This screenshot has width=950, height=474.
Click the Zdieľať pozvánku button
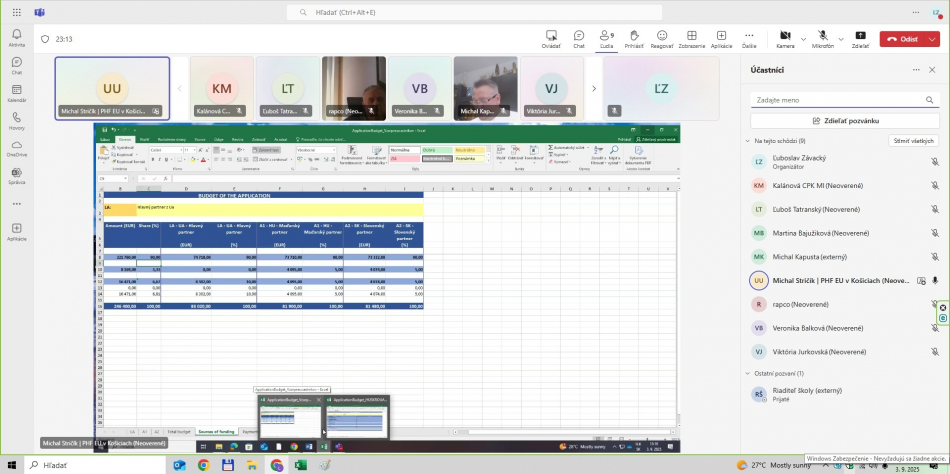(846, 120)
